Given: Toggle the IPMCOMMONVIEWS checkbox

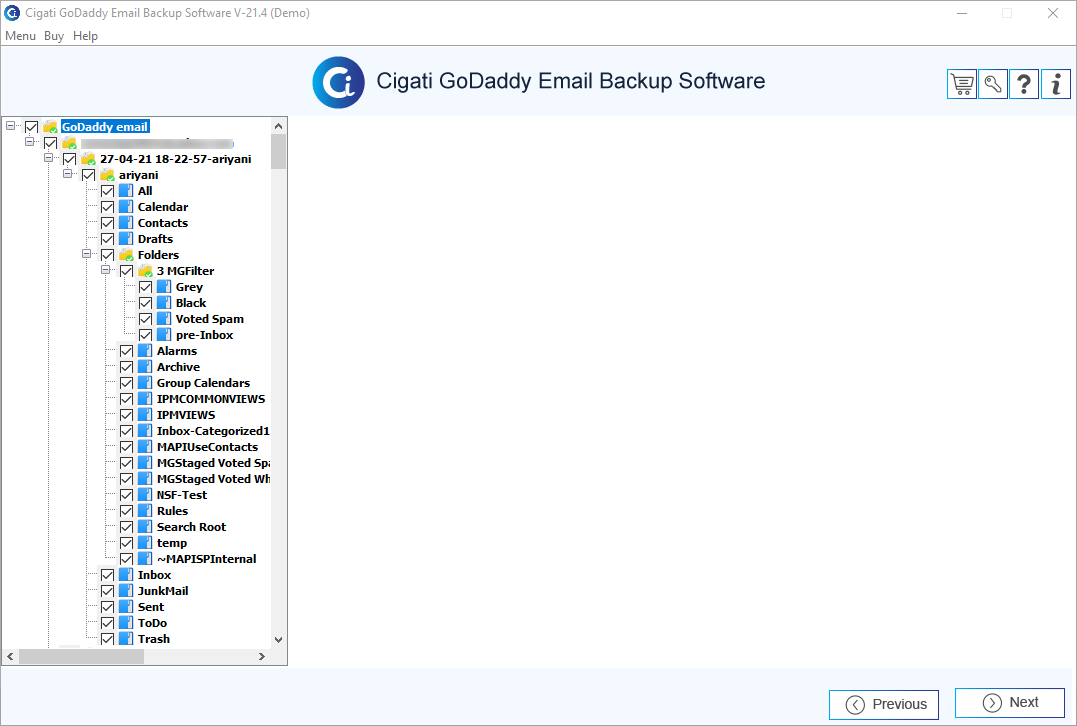Looking at the screenshot, I should click(x=126, y=399).
